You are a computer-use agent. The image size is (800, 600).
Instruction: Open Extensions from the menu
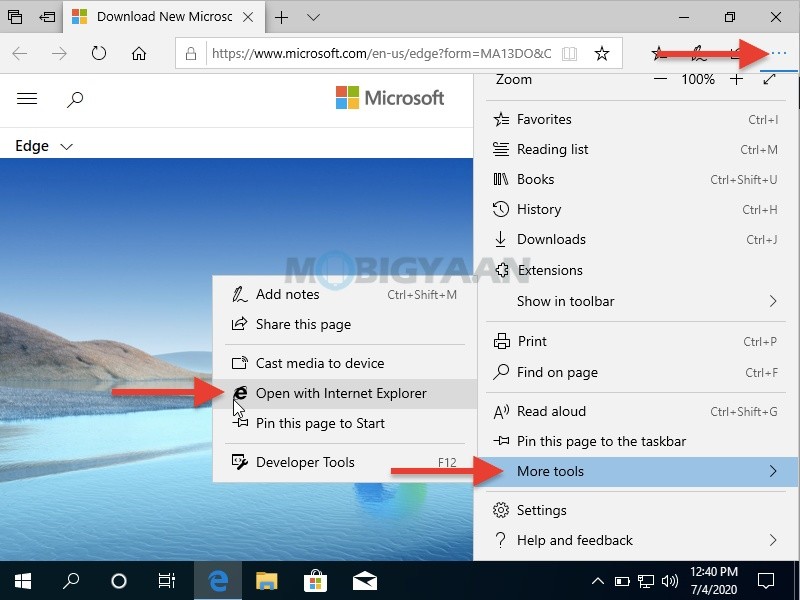[x=636, y=270]
